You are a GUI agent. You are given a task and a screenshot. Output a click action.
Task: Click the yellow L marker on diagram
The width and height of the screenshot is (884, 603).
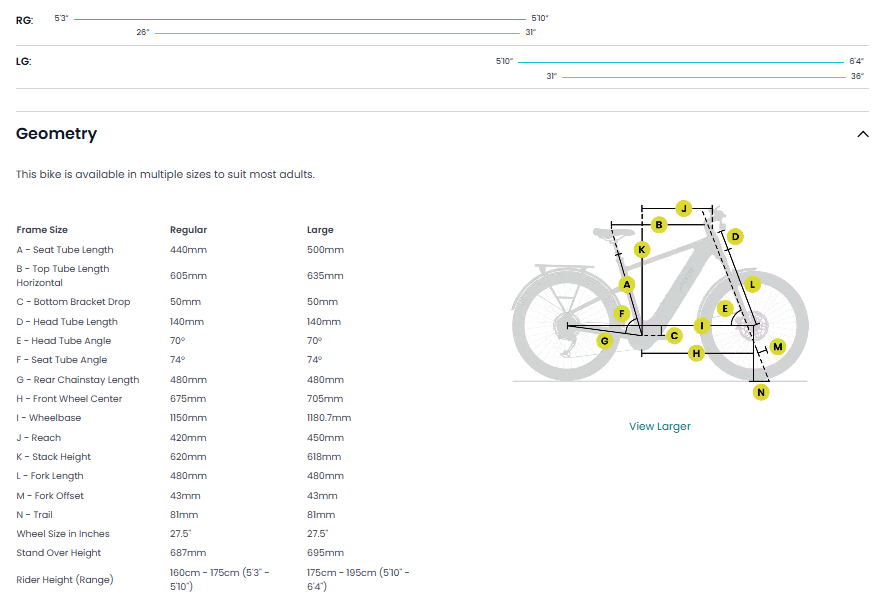(x=752, y=285)
